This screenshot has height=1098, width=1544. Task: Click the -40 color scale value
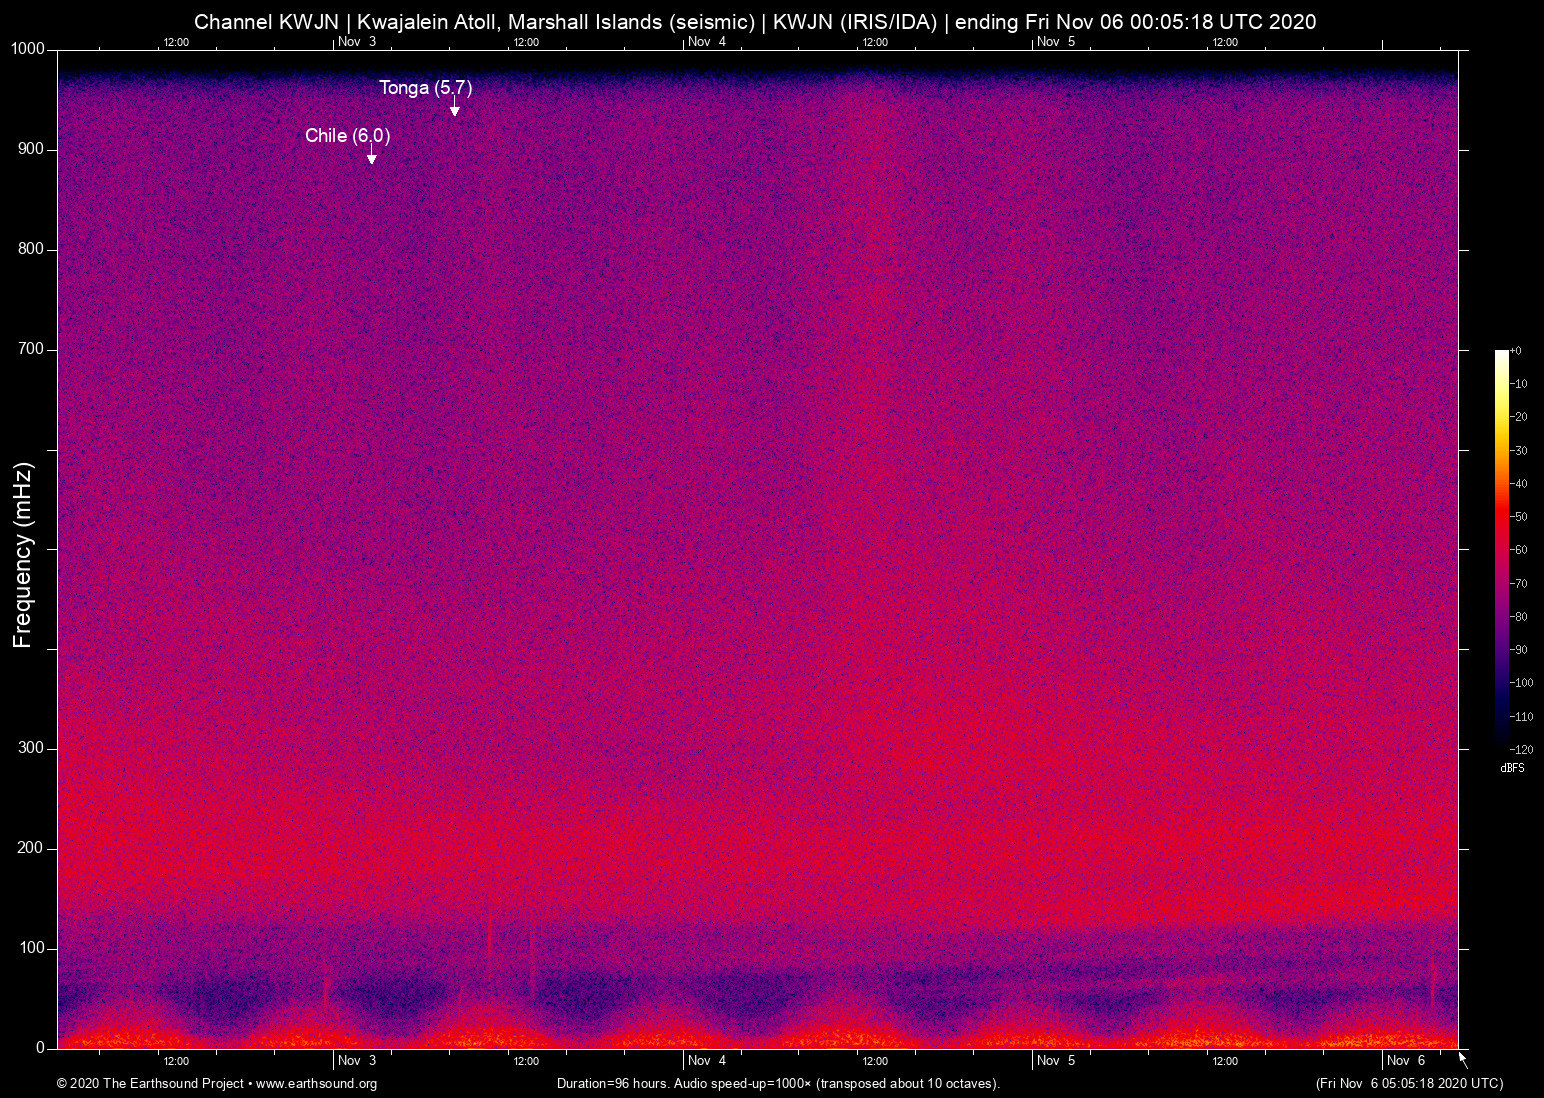(1519, 484)
